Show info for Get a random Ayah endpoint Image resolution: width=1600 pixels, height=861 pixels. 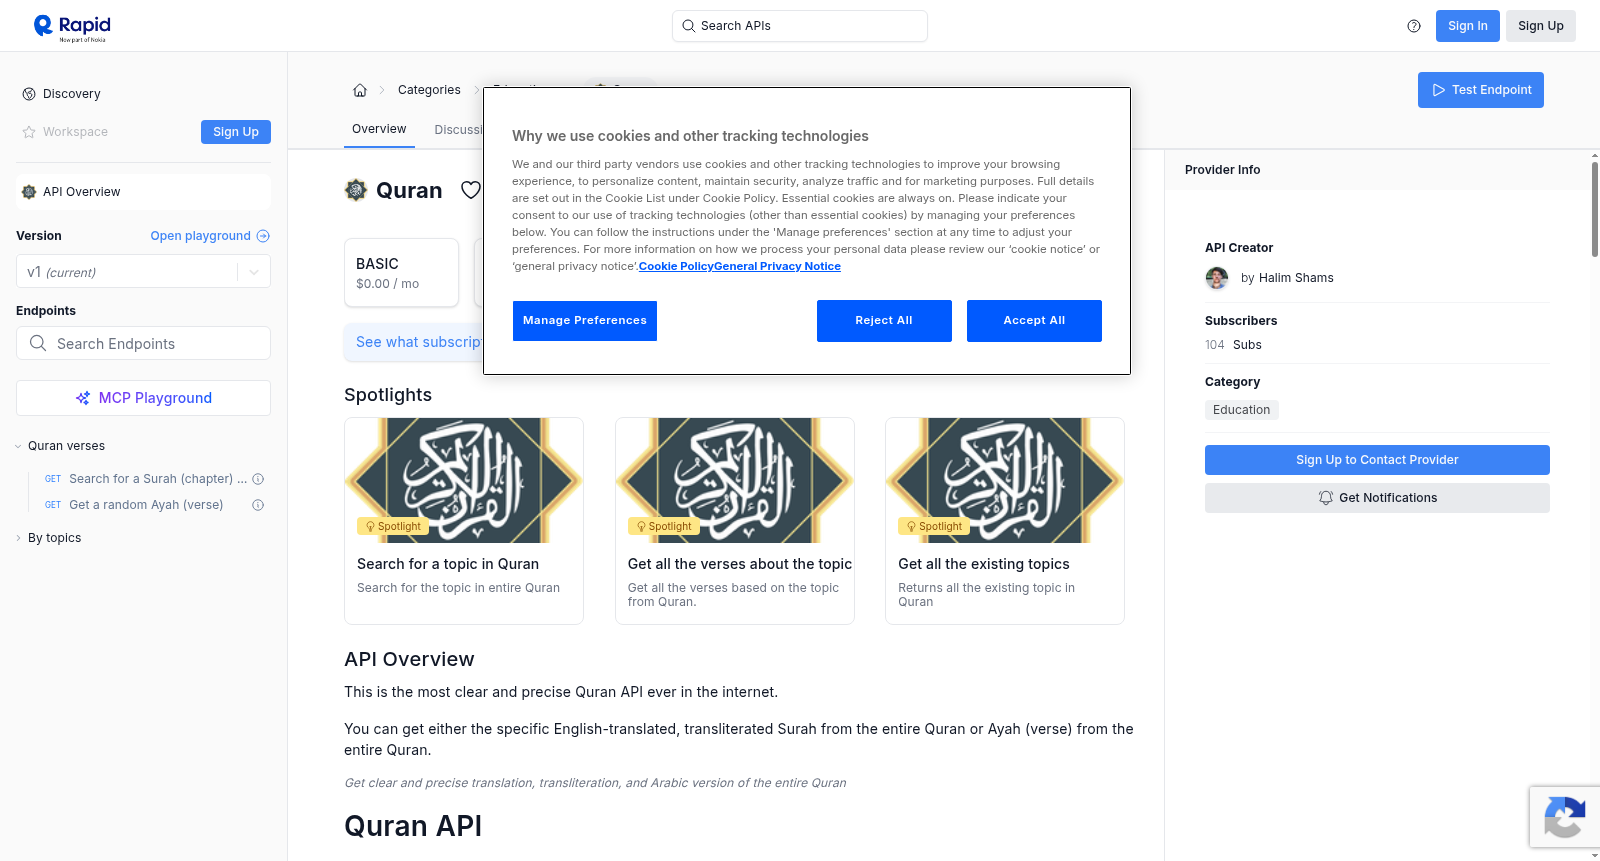[258, 505]
